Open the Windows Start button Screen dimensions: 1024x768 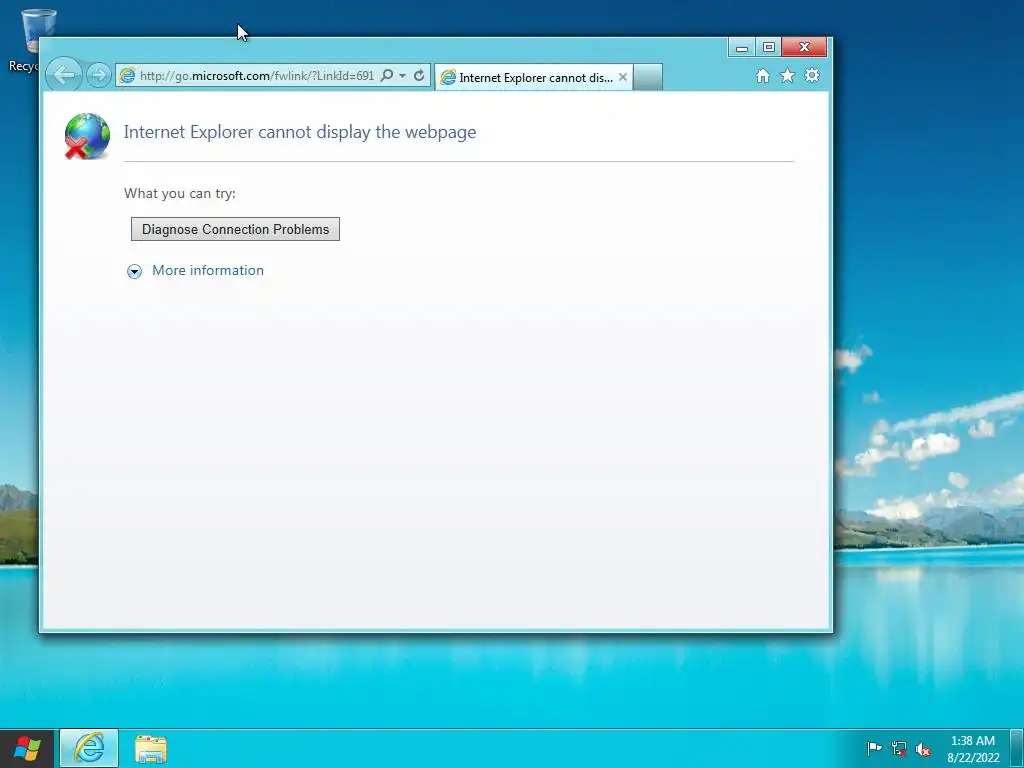click(x=27, y=748)
